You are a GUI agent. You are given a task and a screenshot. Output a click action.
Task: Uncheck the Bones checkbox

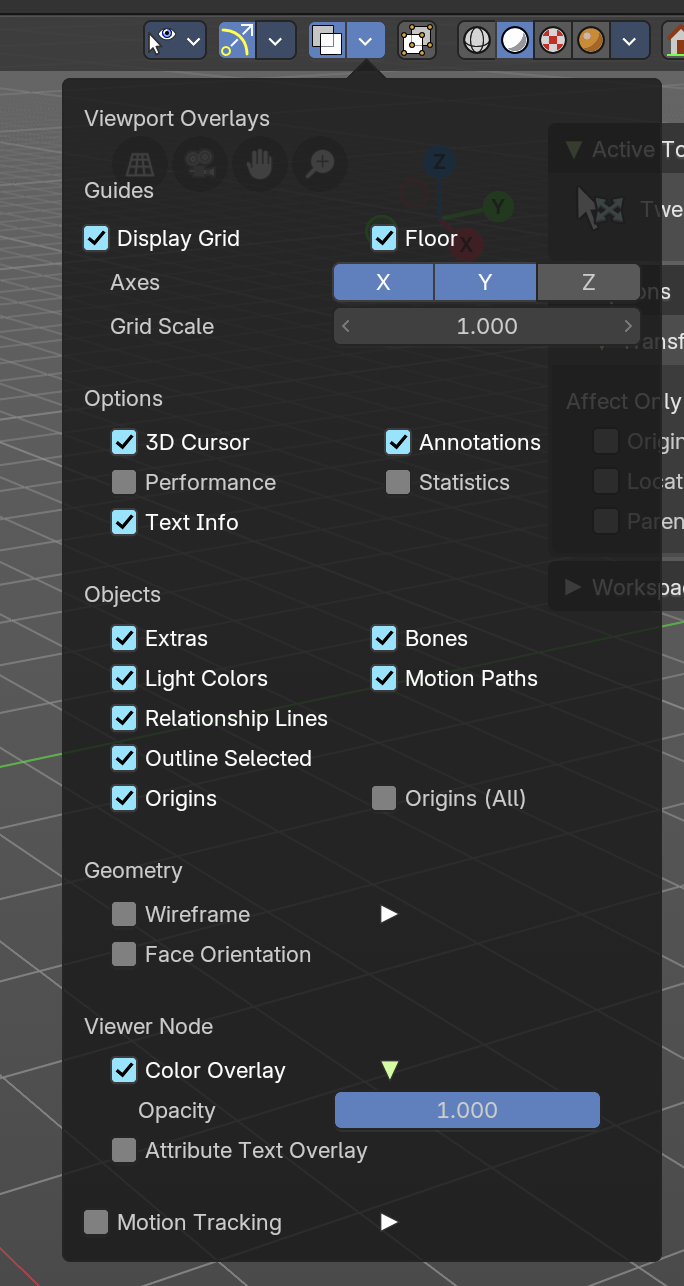(384, 638)
